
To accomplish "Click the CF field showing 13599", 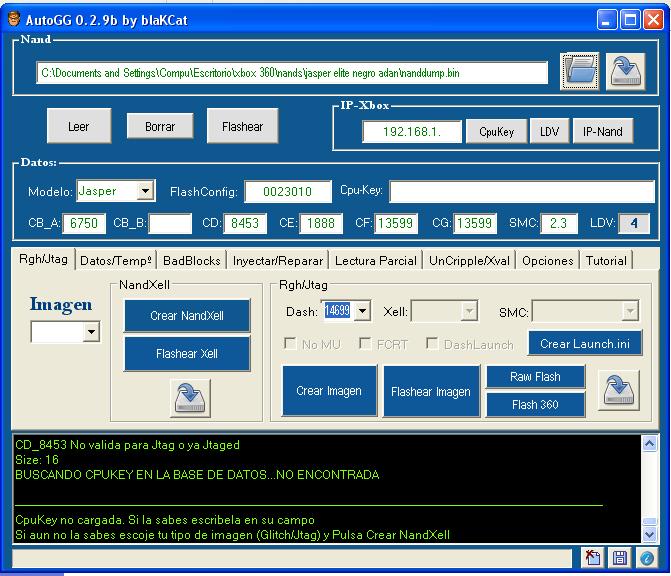I will tap(395, 223).
